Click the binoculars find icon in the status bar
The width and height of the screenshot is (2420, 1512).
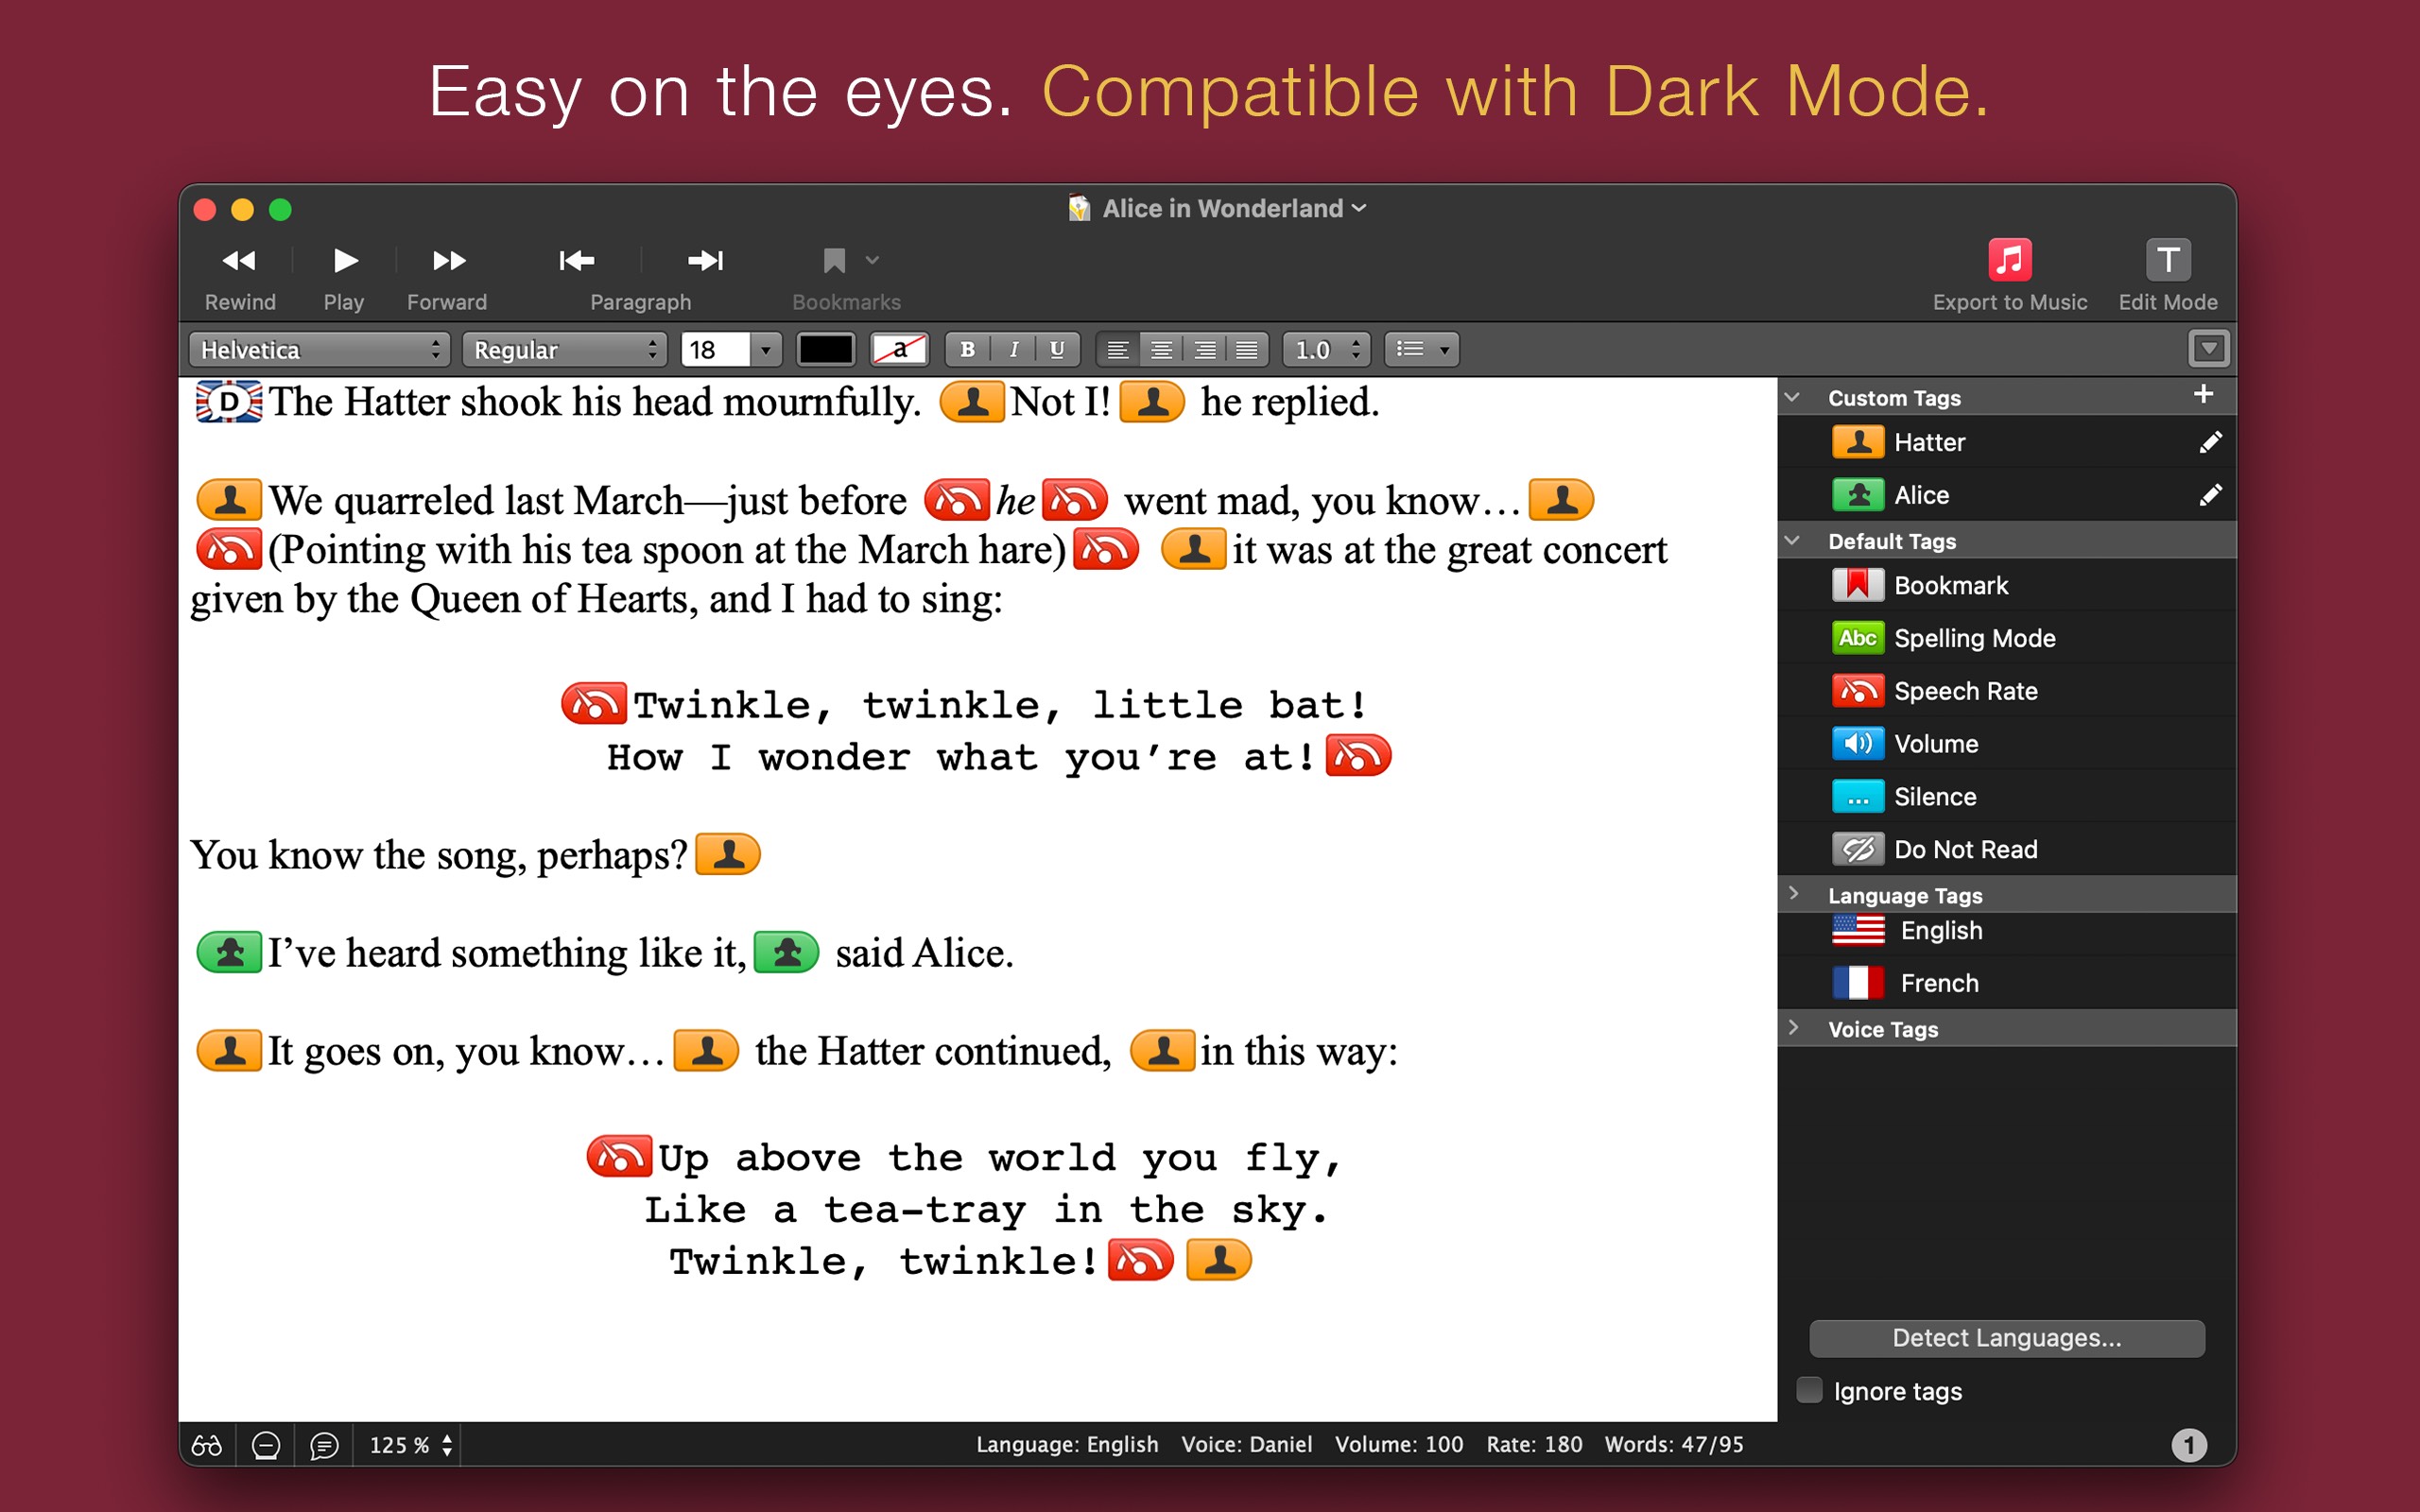coord(207,1445)
